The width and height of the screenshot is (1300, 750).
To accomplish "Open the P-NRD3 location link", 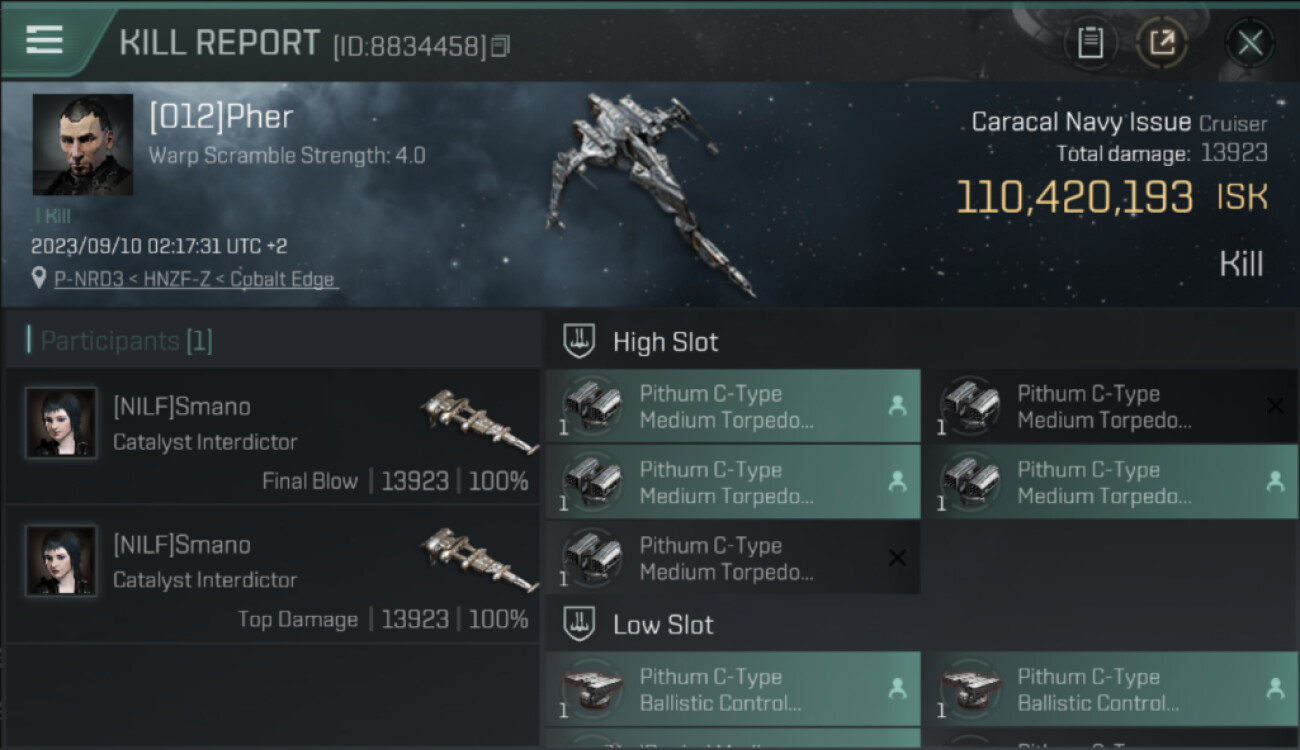I will (x=195, y=279).
